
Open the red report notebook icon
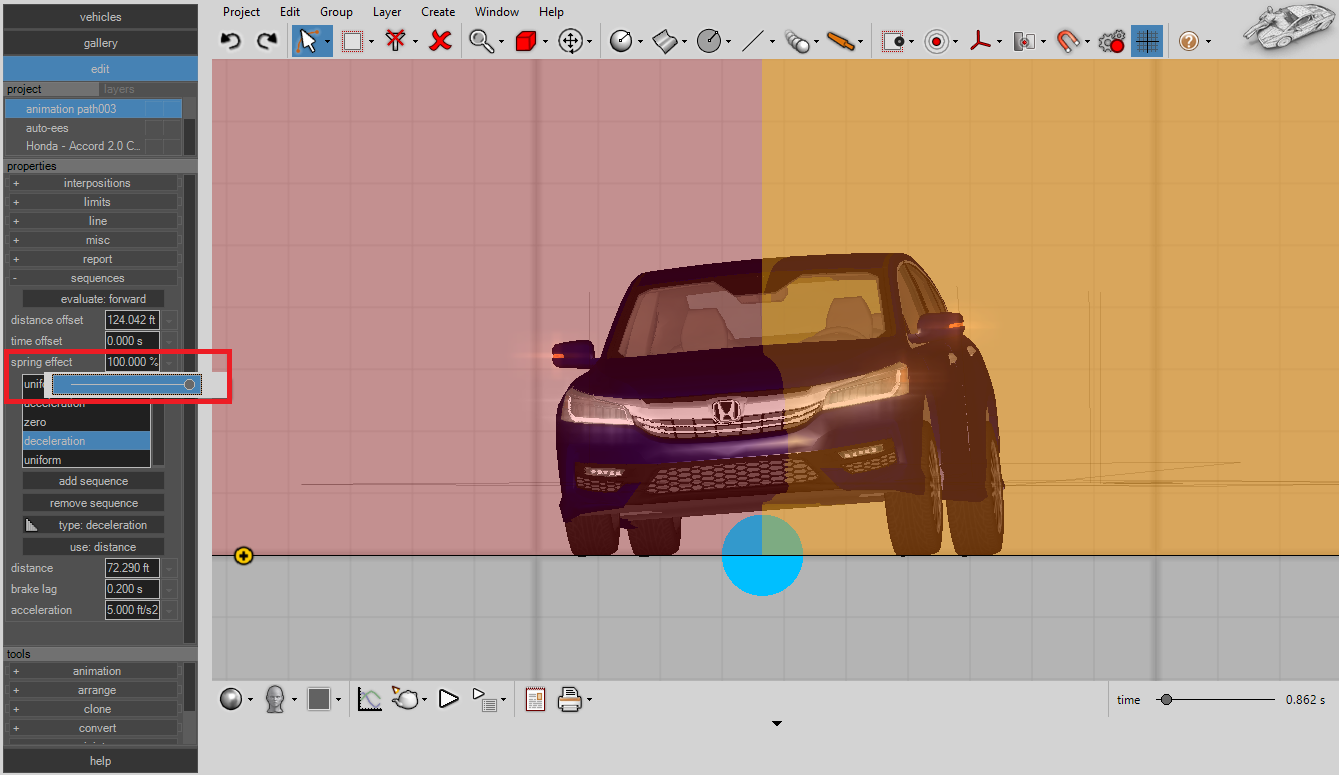tap(535, 699)
